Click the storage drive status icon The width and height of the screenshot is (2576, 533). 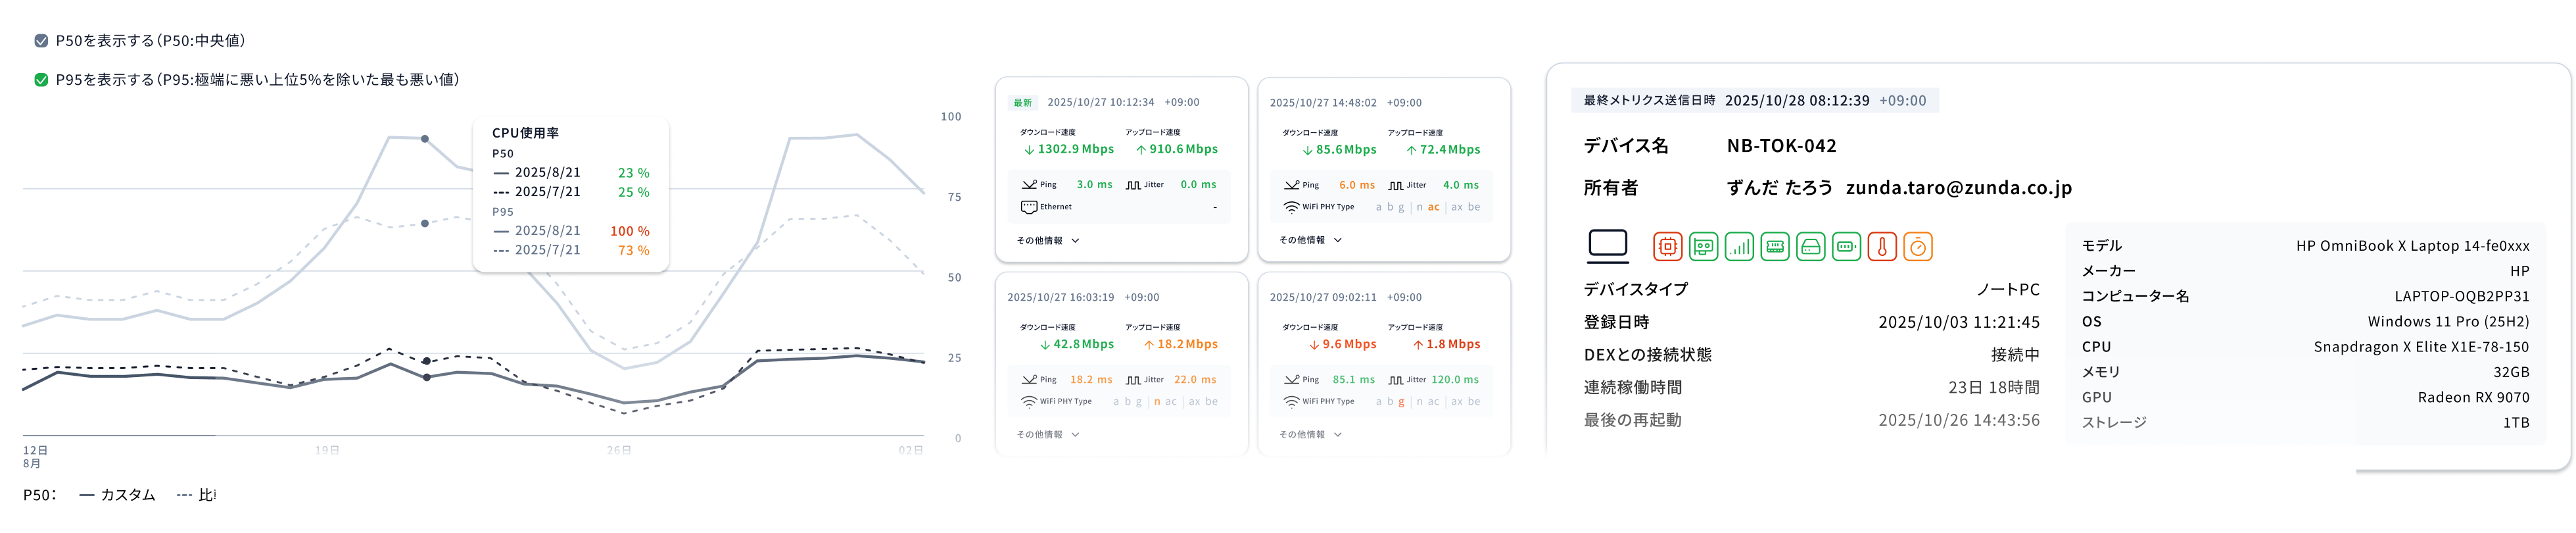tap(1810, 247)
